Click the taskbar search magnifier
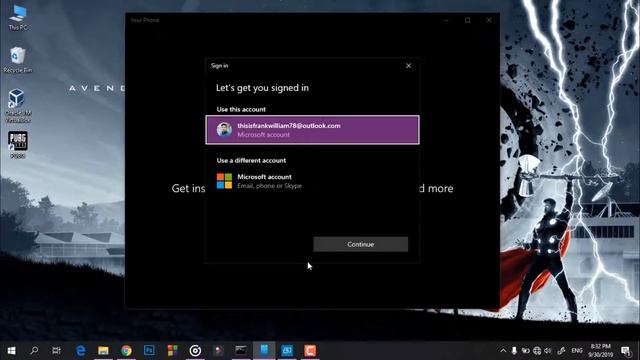The height and width of the screenshot is (360, 640). pyautogui.click(x=34, y=351)
